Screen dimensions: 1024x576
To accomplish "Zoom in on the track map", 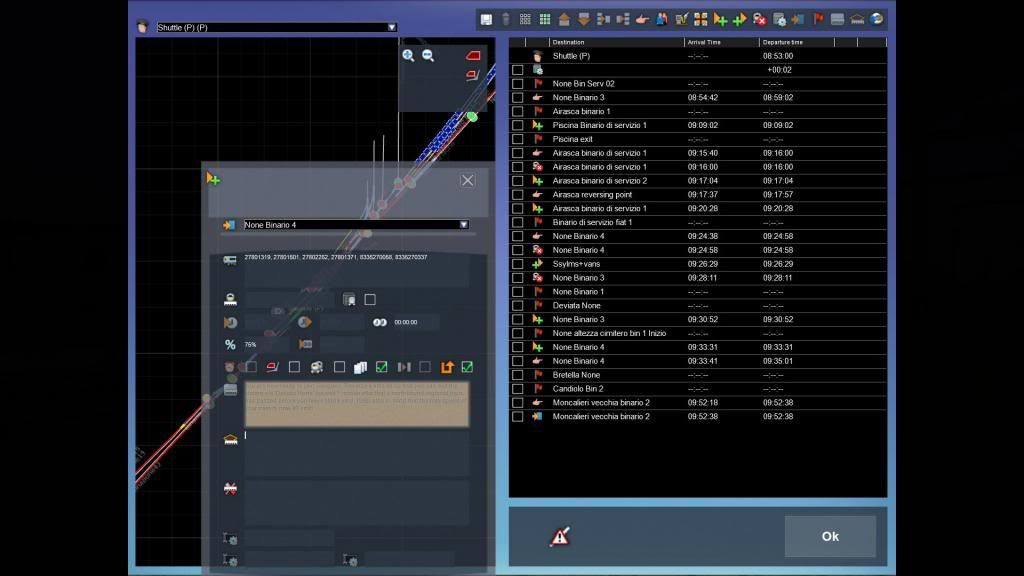I will [x=408, y=56].
